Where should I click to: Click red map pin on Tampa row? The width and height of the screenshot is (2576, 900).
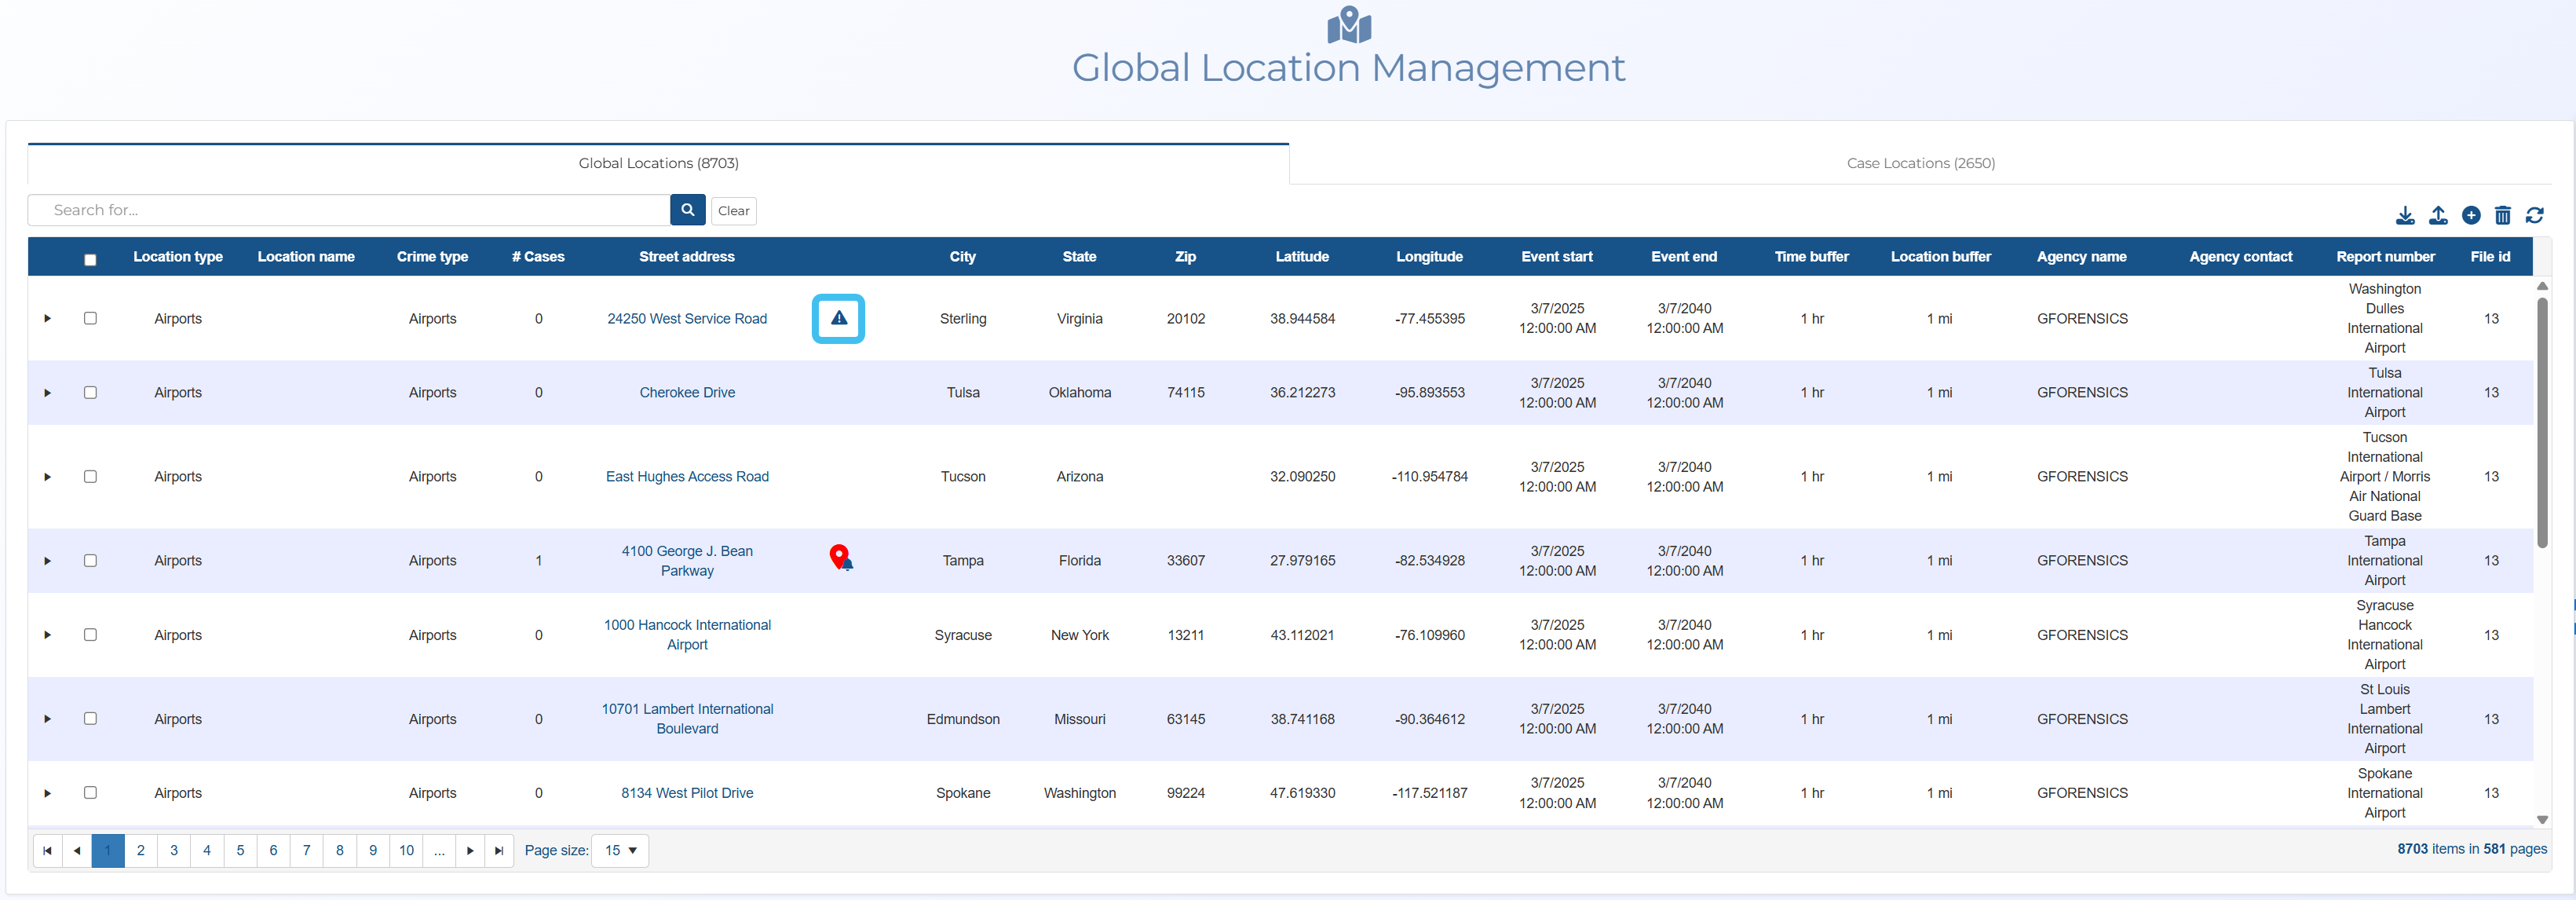pyautogui.click(x=840, y=557)
